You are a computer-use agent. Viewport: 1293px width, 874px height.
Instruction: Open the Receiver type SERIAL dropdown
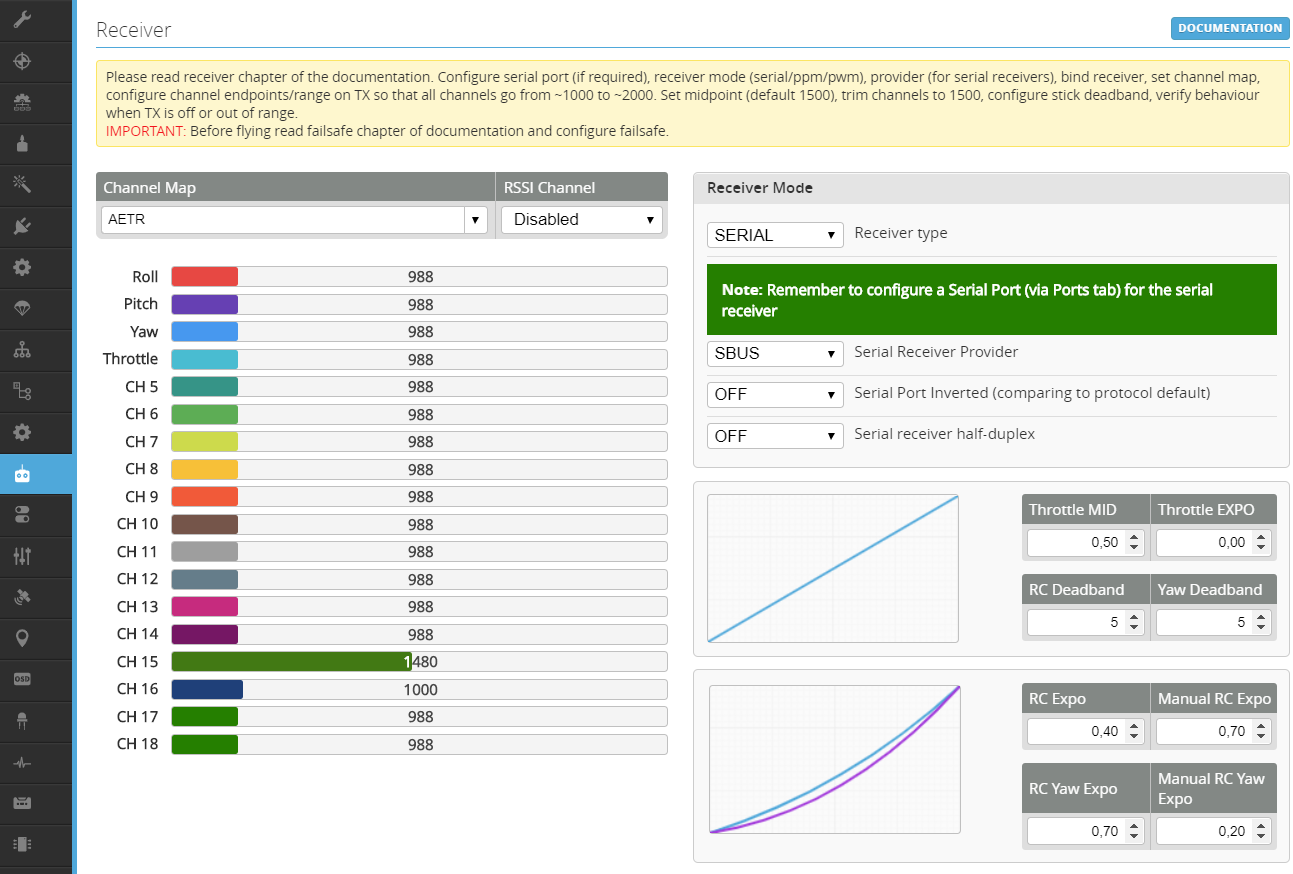774,235
